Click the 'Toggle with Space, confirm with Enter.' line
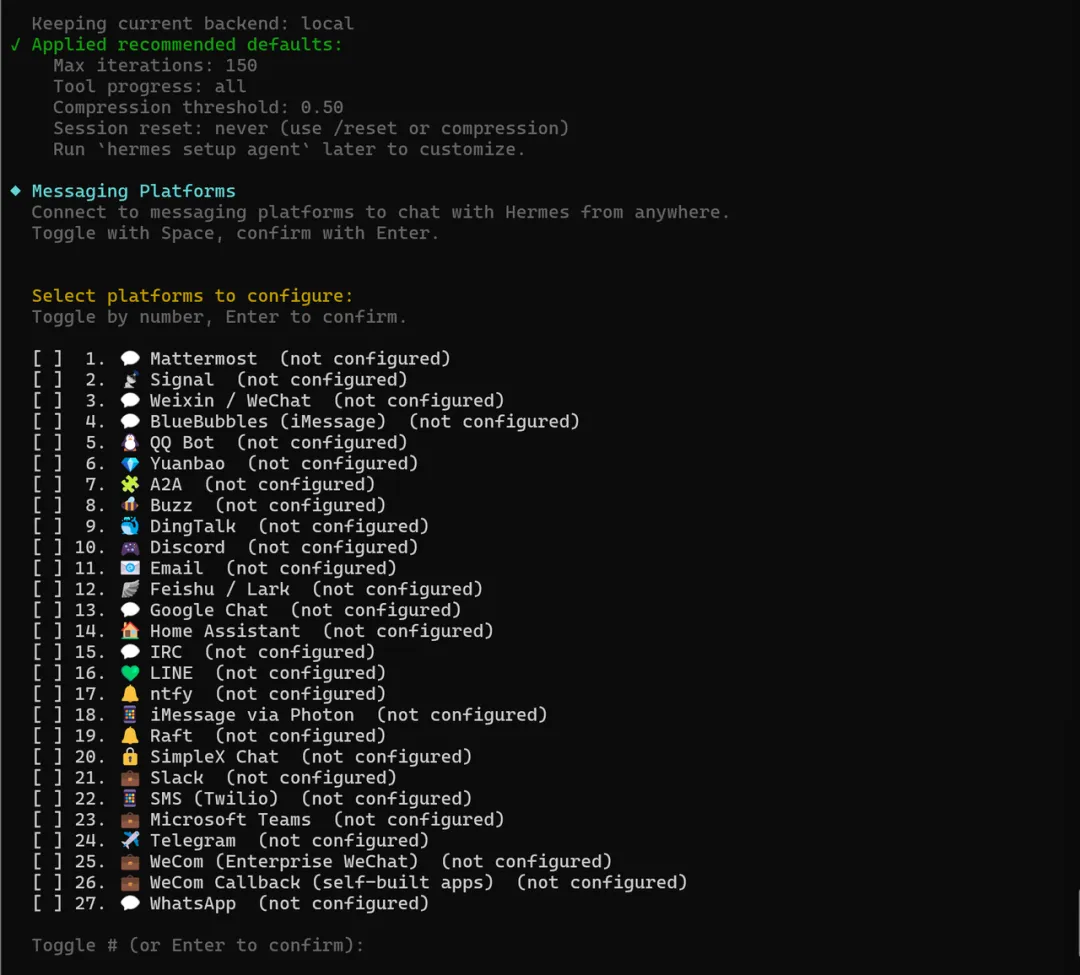Viewport: 1080px width, 975px height. point(235,233)
